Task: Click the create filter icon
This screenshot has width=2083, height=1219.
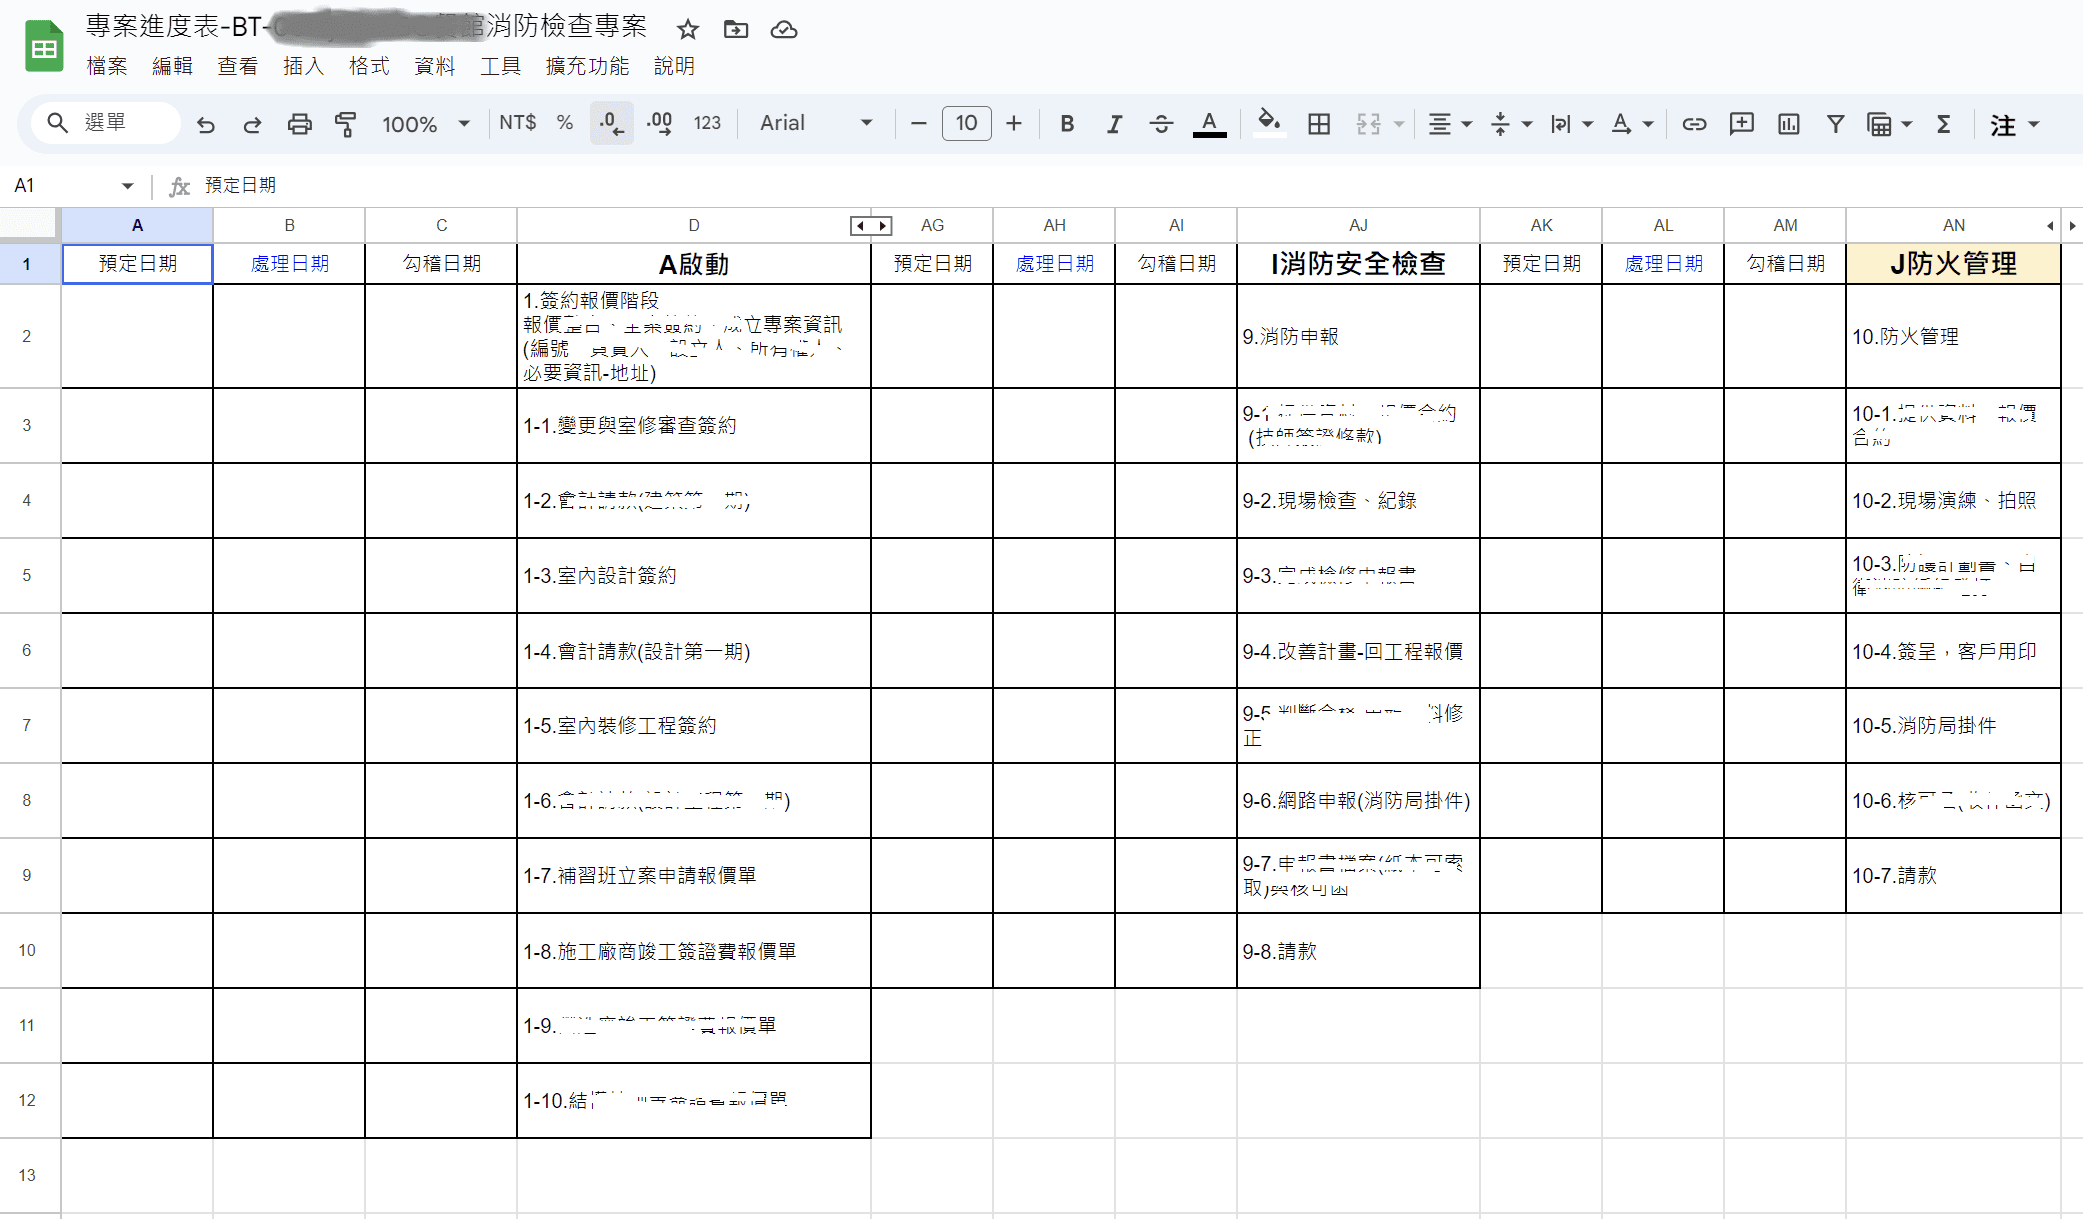Action: tap(1835, 124)
